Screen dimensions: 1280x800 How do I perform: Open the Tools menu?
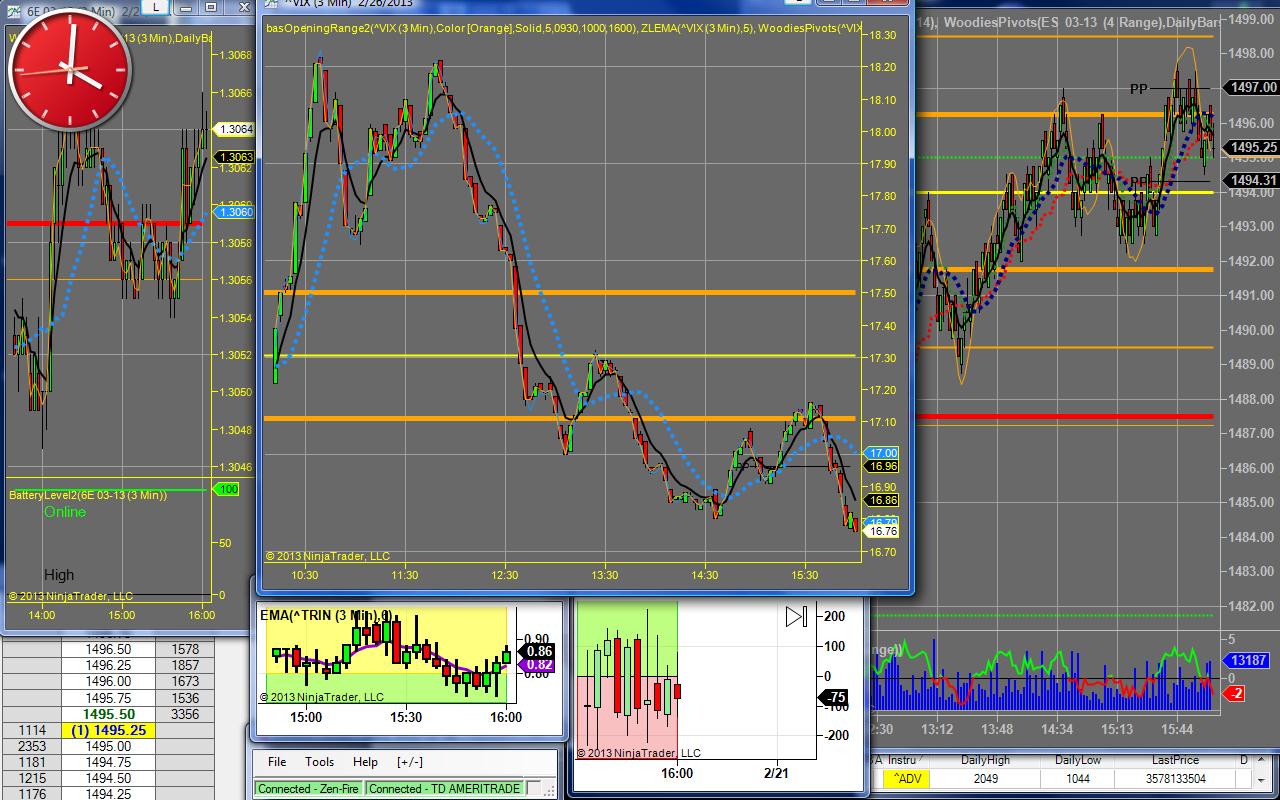point(319,762)
